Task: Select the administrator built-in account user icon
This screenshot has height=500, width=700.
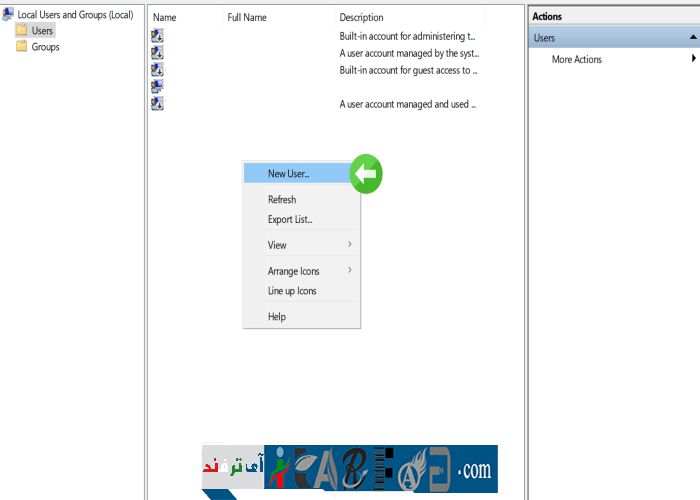Action: click(x=157, y=36)
